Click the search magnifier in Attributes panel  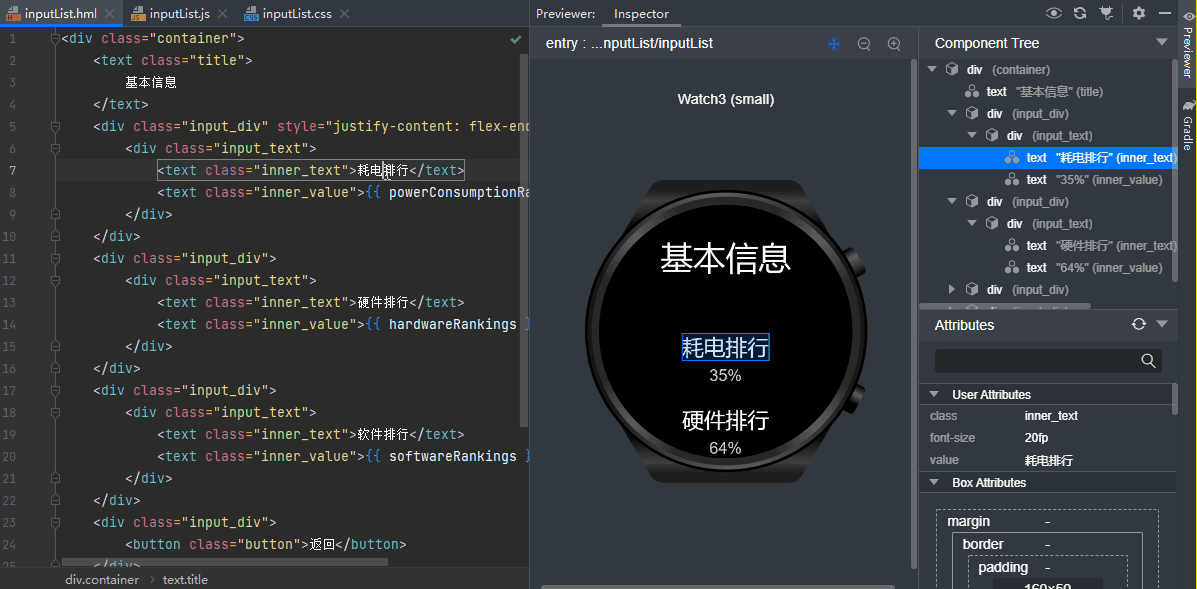tap(1147, 360)
